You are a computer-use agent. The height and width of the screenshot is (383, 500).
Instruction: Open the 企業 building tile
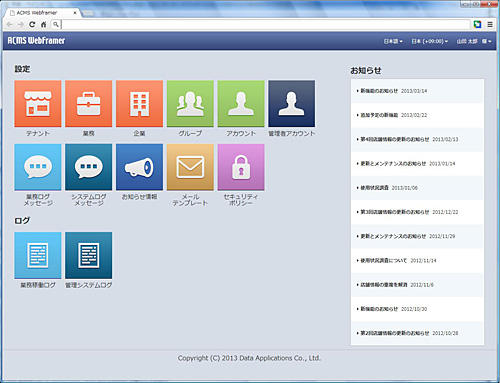[x=139, y=104]
